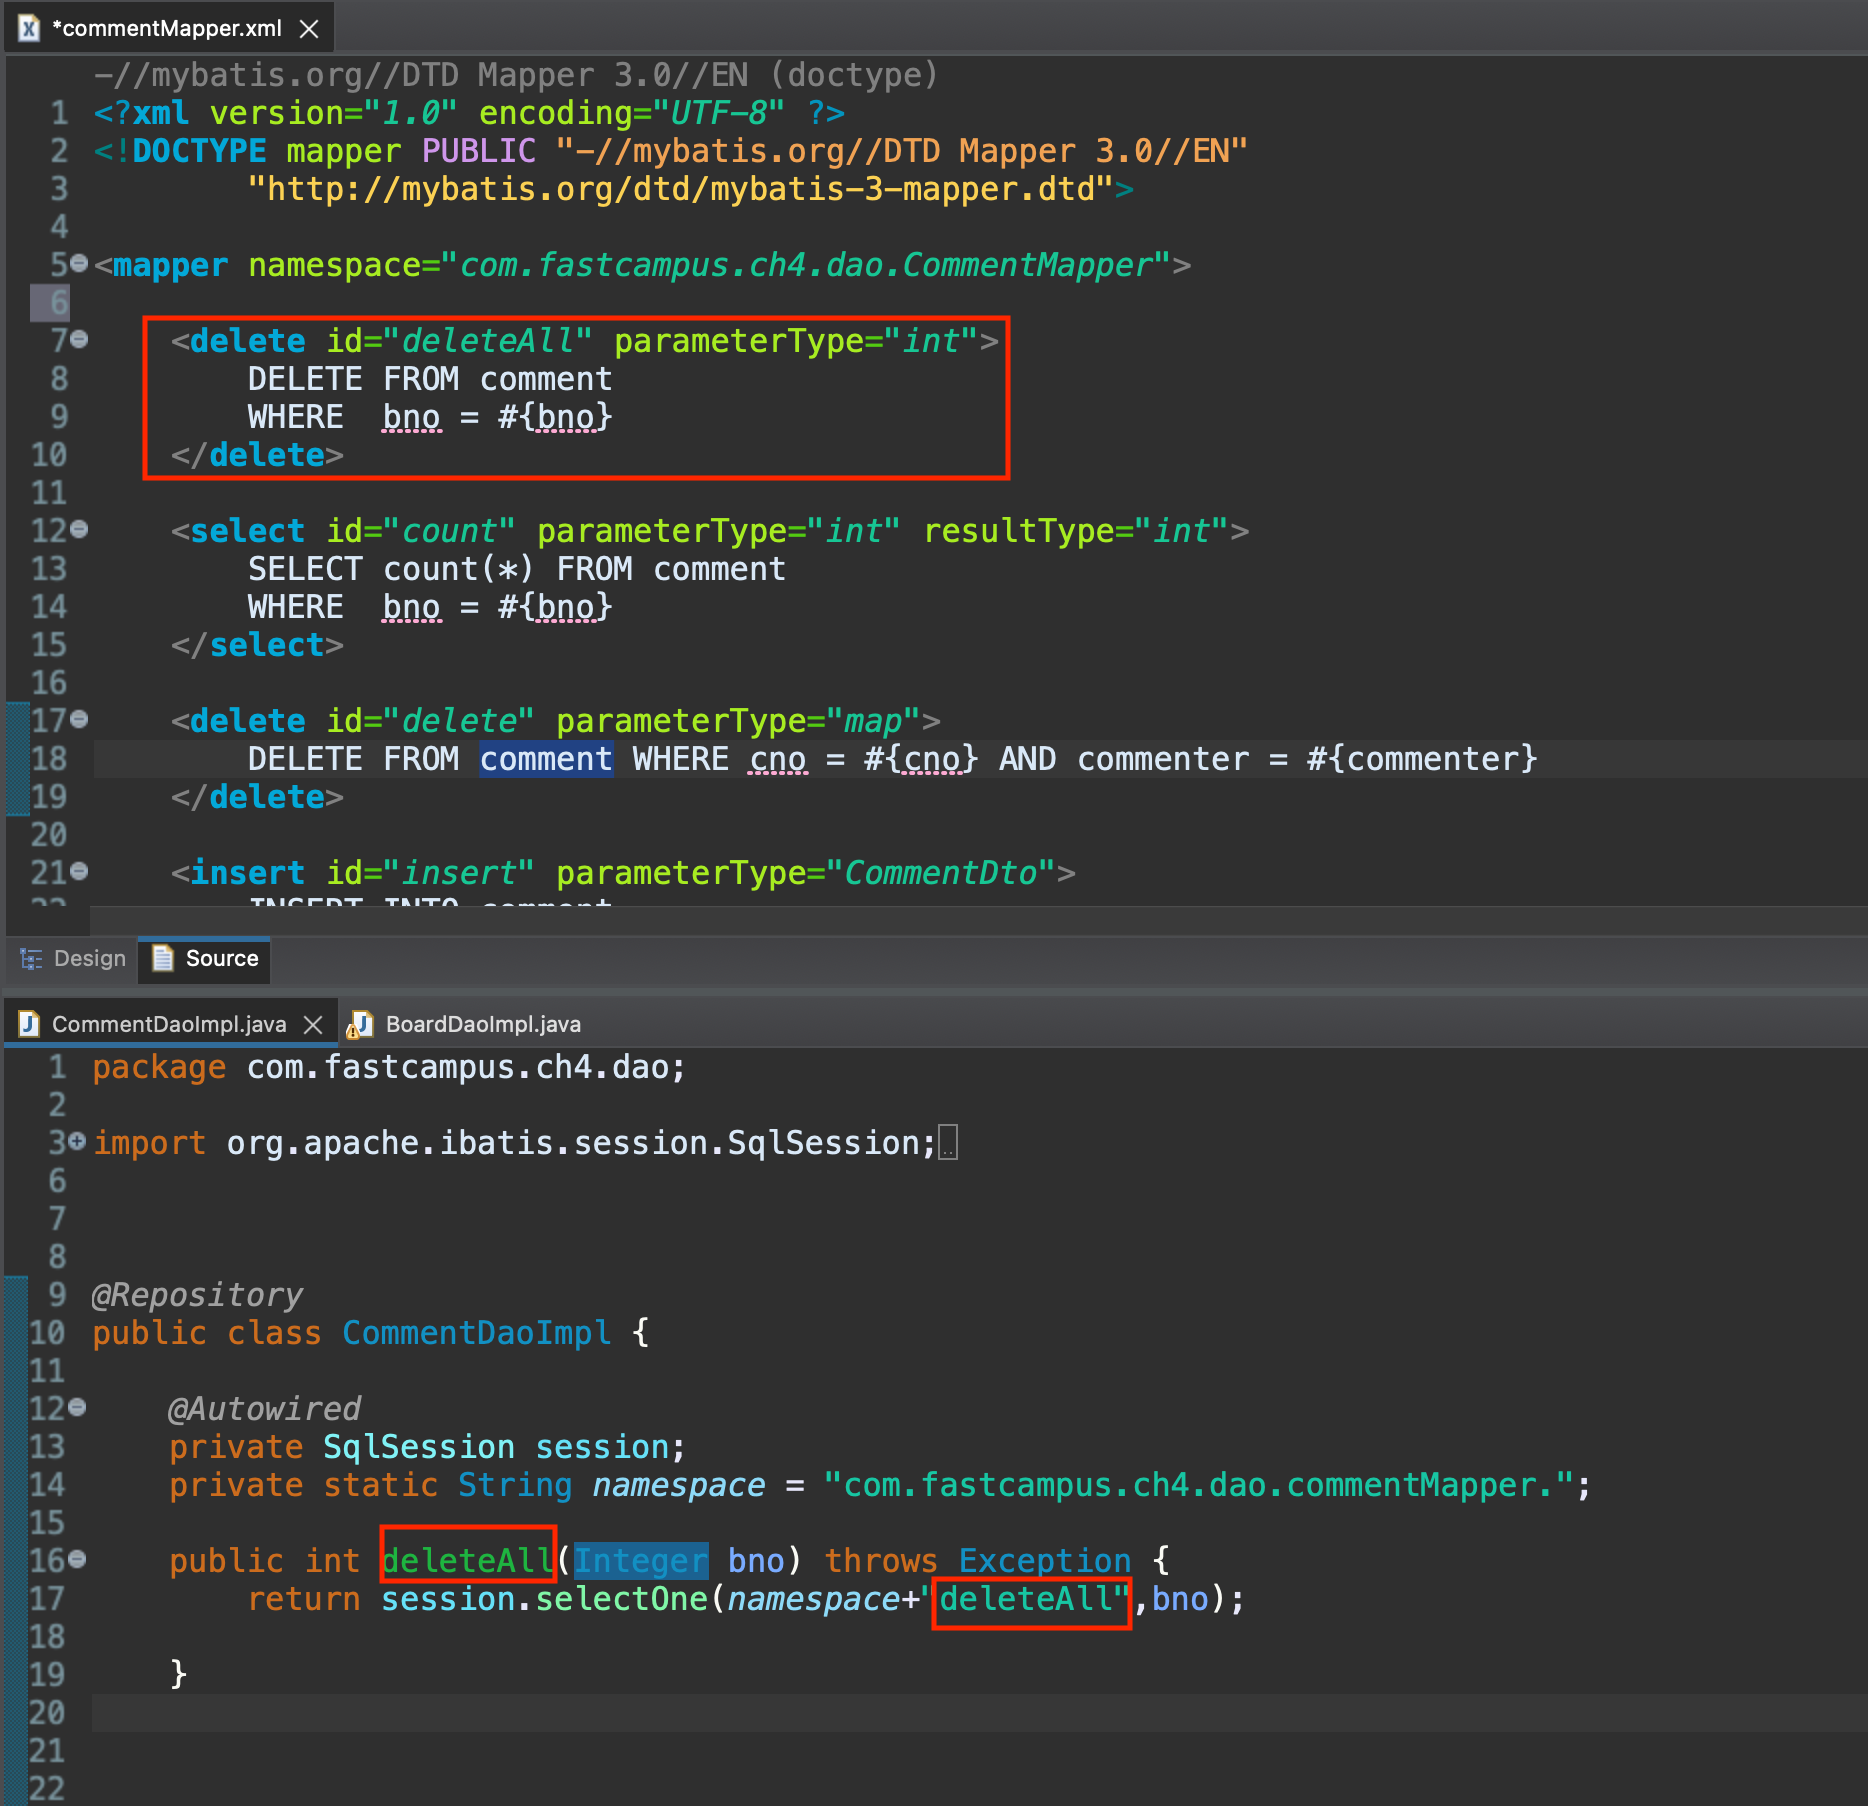
Task: Collapse the deleteAll delete block at line 7
Action: [79, 340]
